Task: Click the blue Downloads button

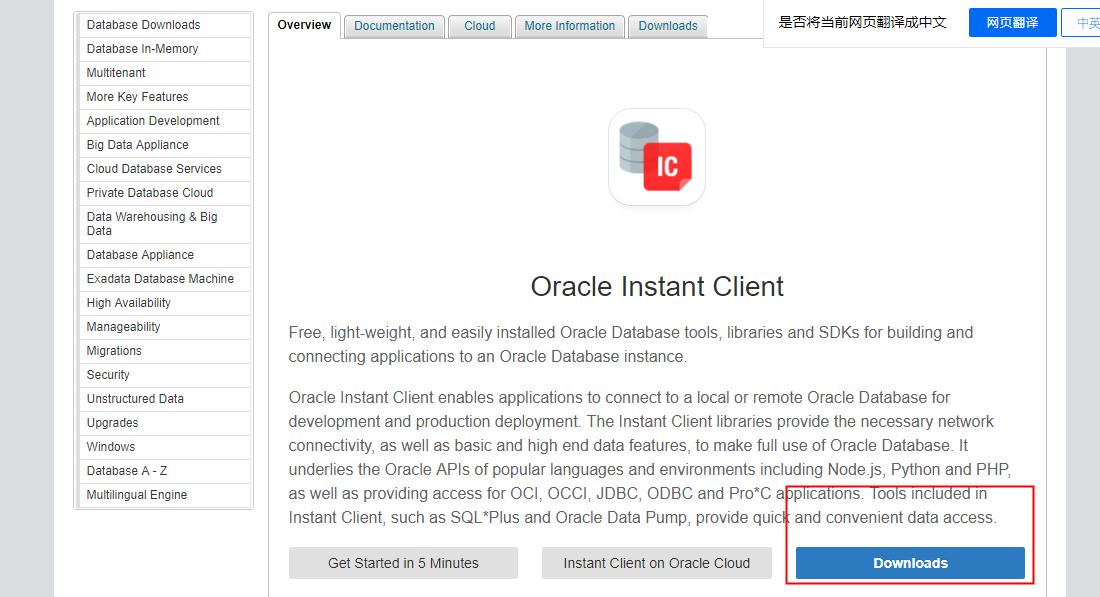Action: point(910,563)
